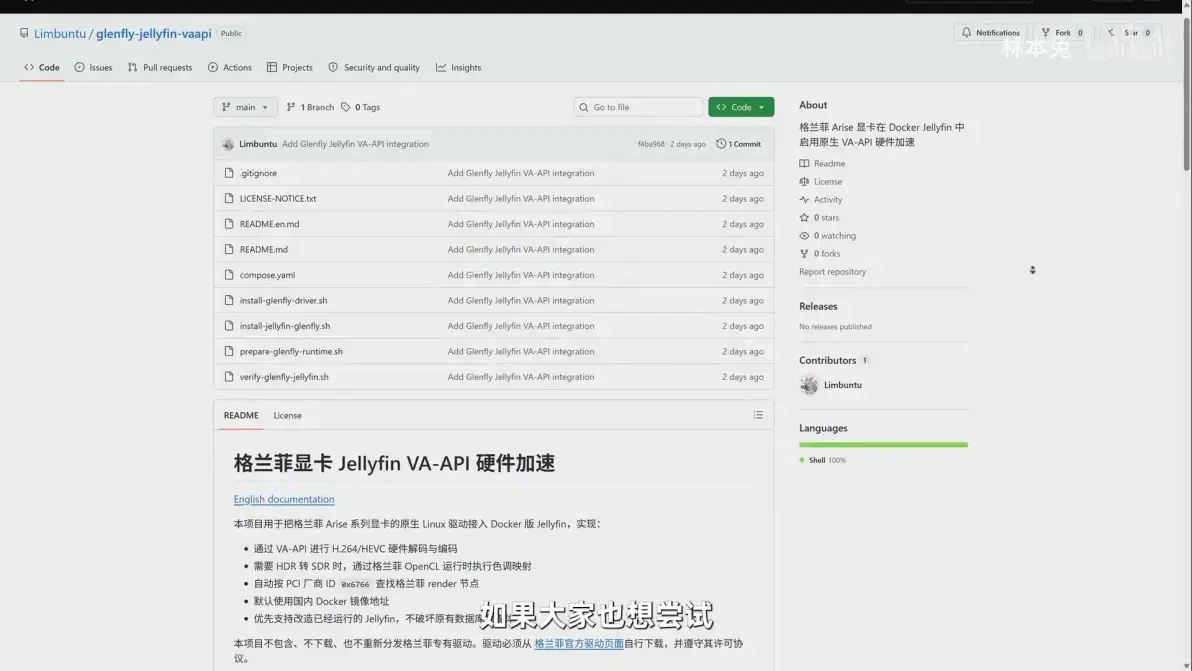View 0 watching in About

click(827, 236)
